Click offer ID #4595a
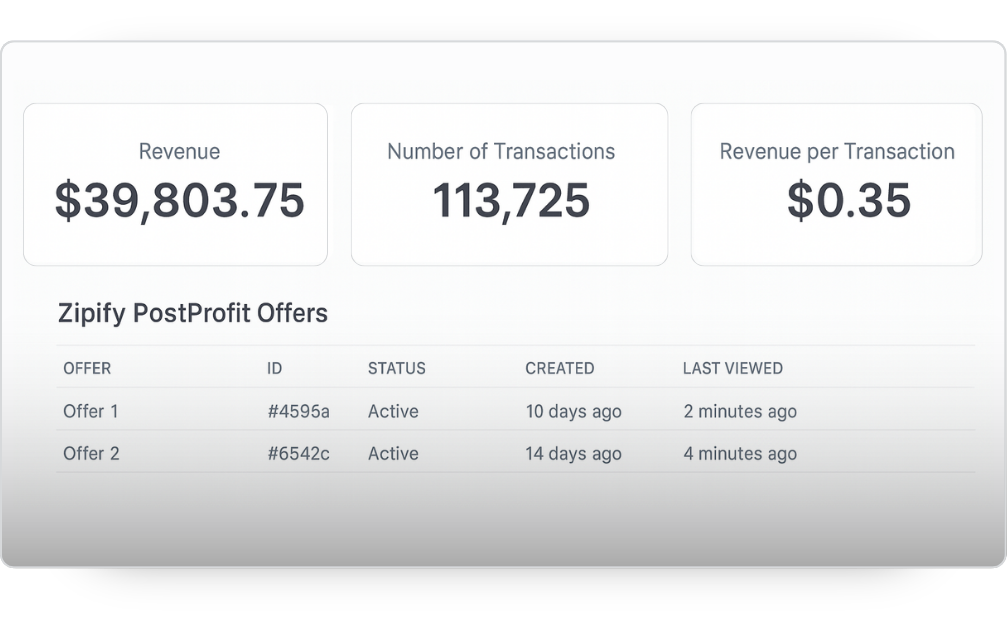The image size is (1008, 628). point(298,411)
